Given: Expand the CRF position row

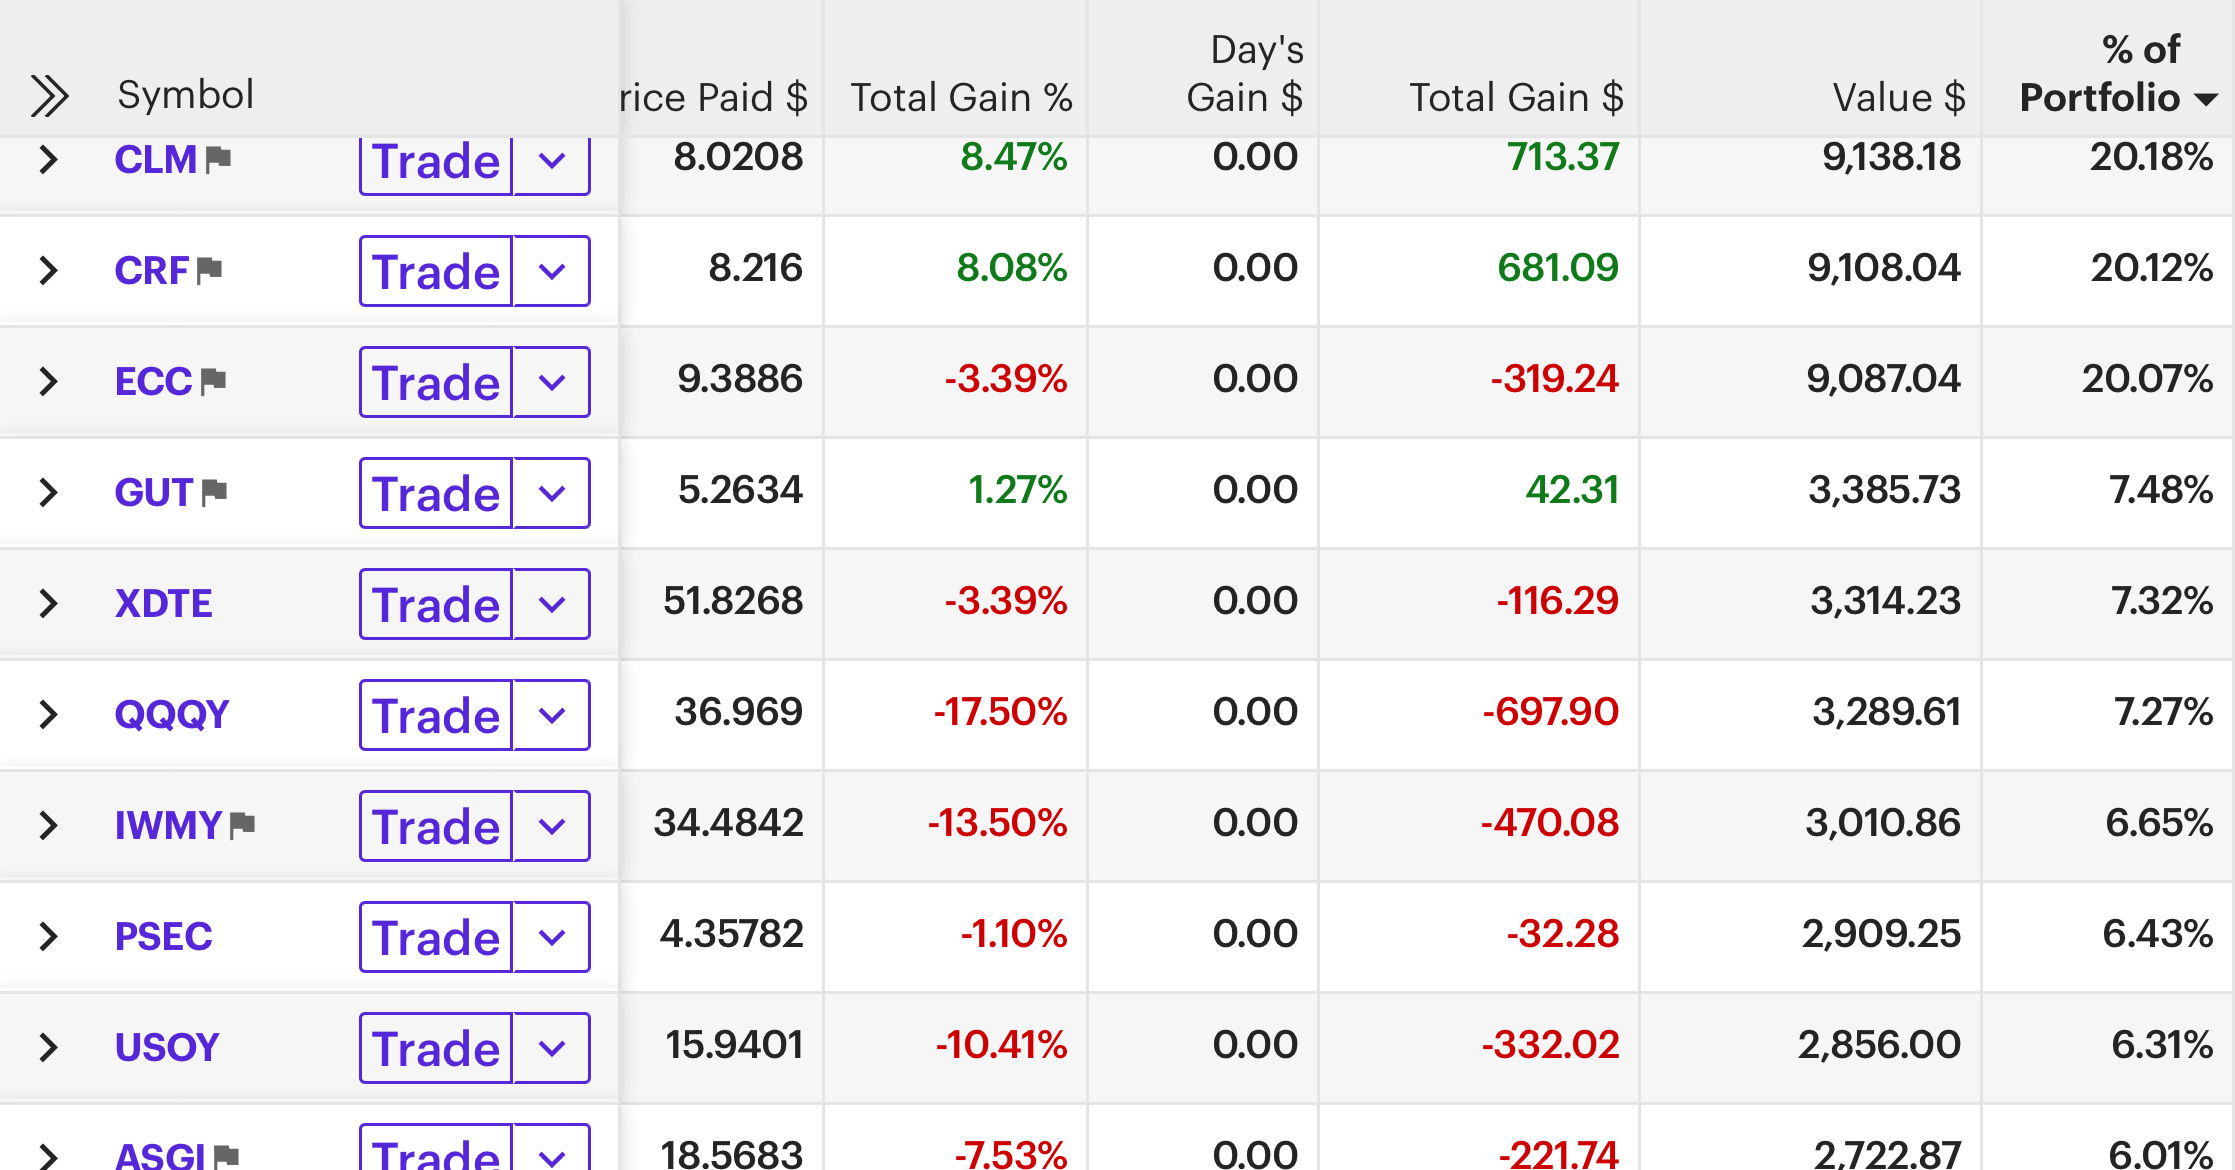Looking at the screenshot, I should [x=47, y=270].
